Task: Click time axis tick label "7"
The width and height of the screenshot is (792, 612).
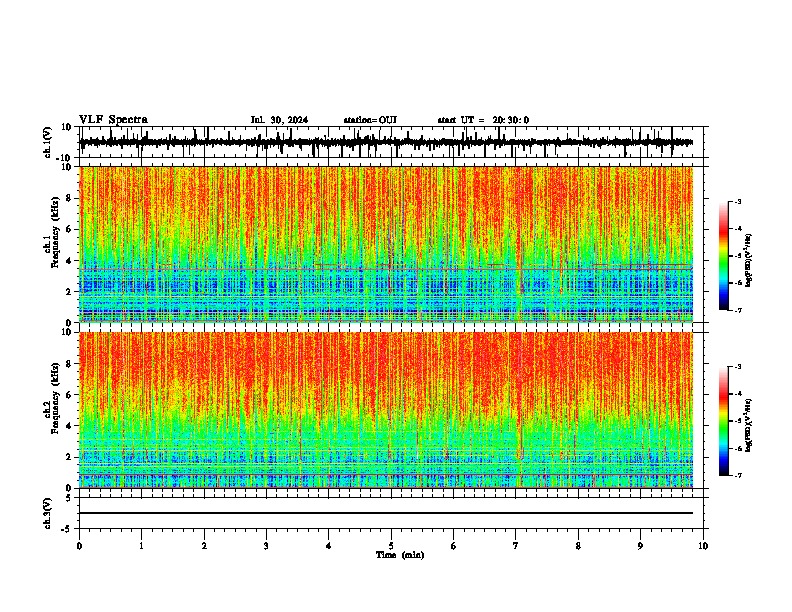Action: coord(516,546)
